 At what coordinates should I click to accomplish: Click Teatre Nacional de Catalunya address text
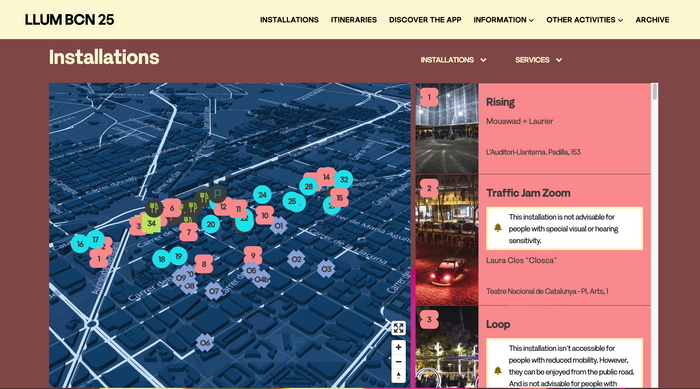click(x=547, y=291)
